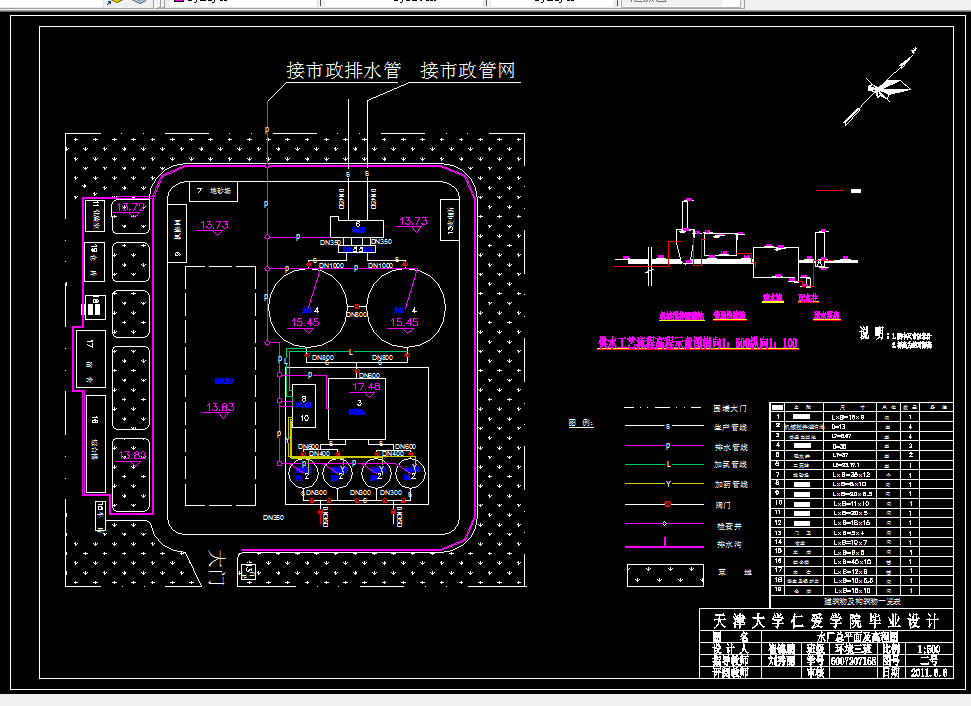Click the magenta 排水管线 legend symbol
This screenshot has height=706, width=971.
tap(667, 446)
